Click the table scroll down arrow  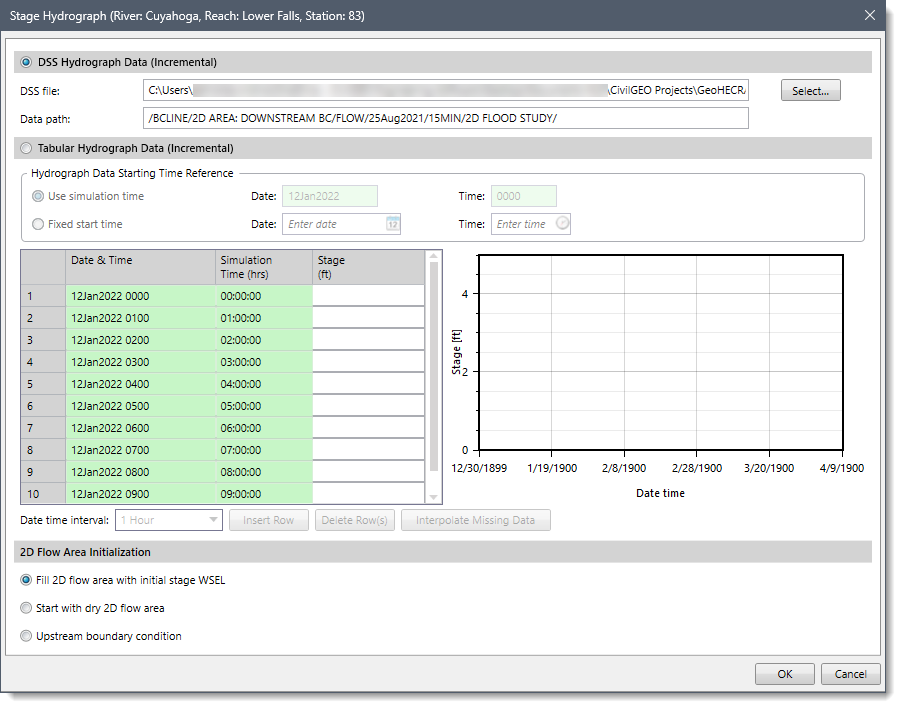click(x=434, y=497)
